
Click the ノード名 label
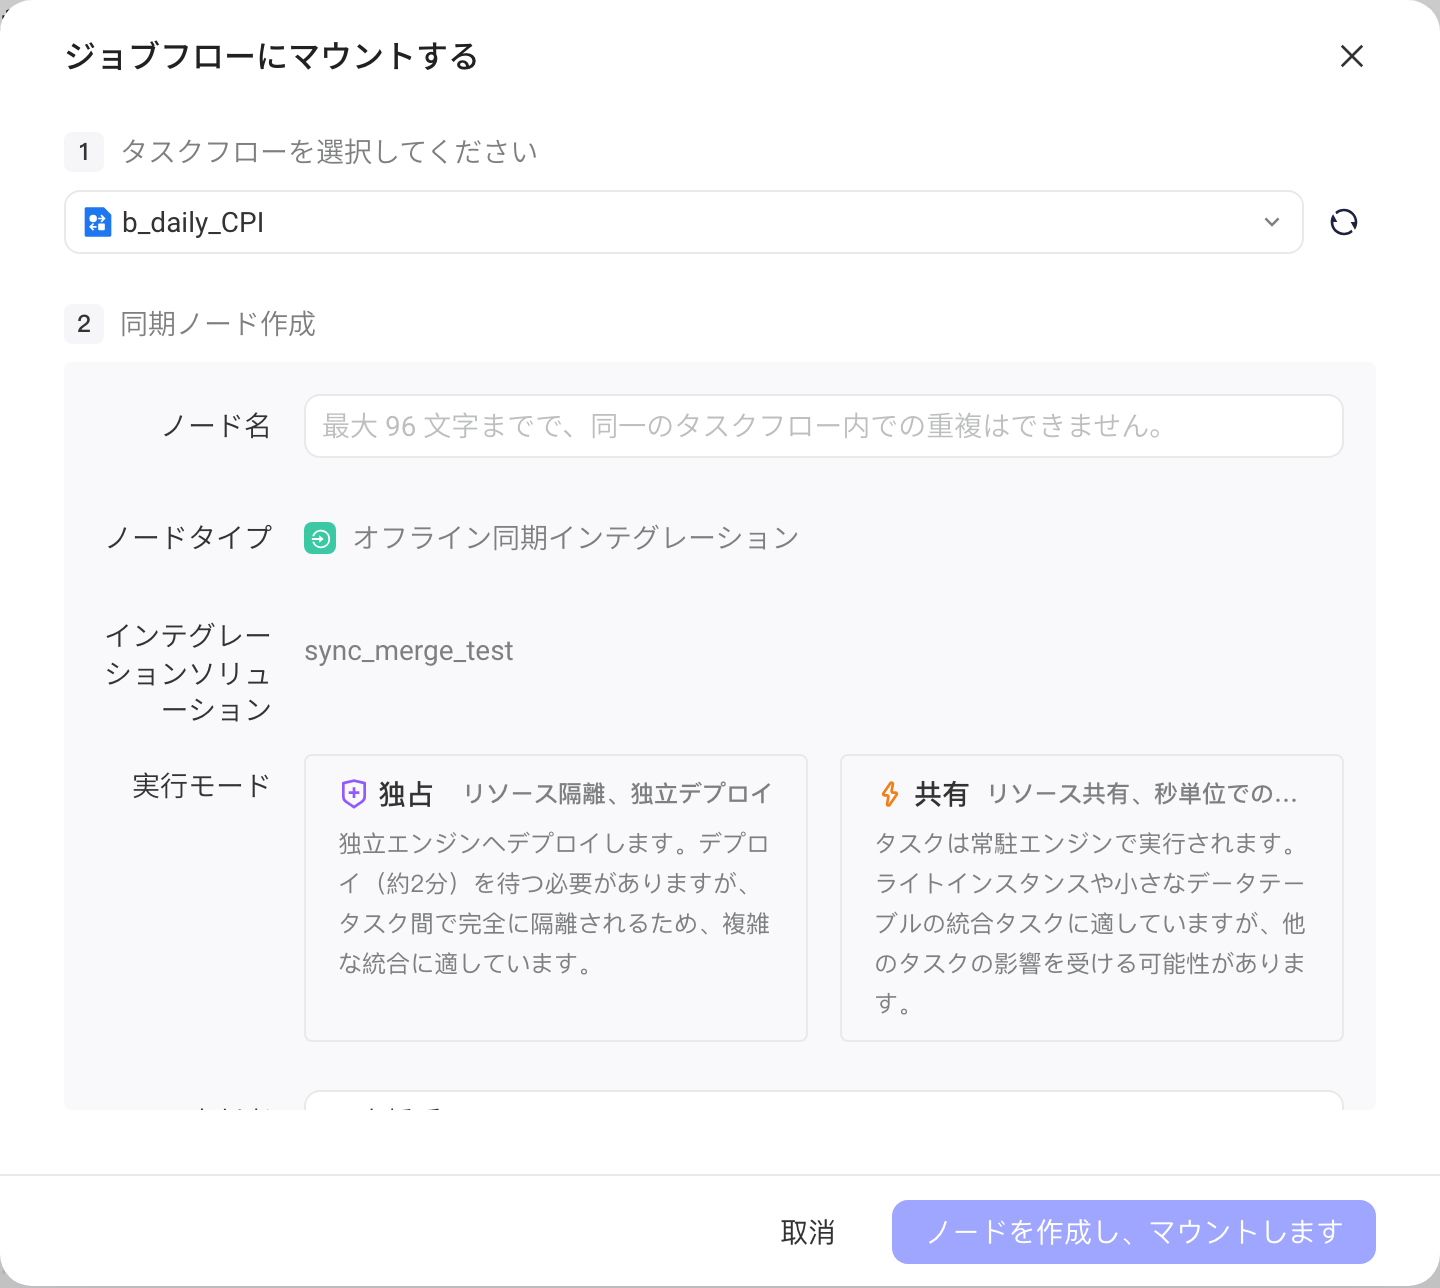217,426
